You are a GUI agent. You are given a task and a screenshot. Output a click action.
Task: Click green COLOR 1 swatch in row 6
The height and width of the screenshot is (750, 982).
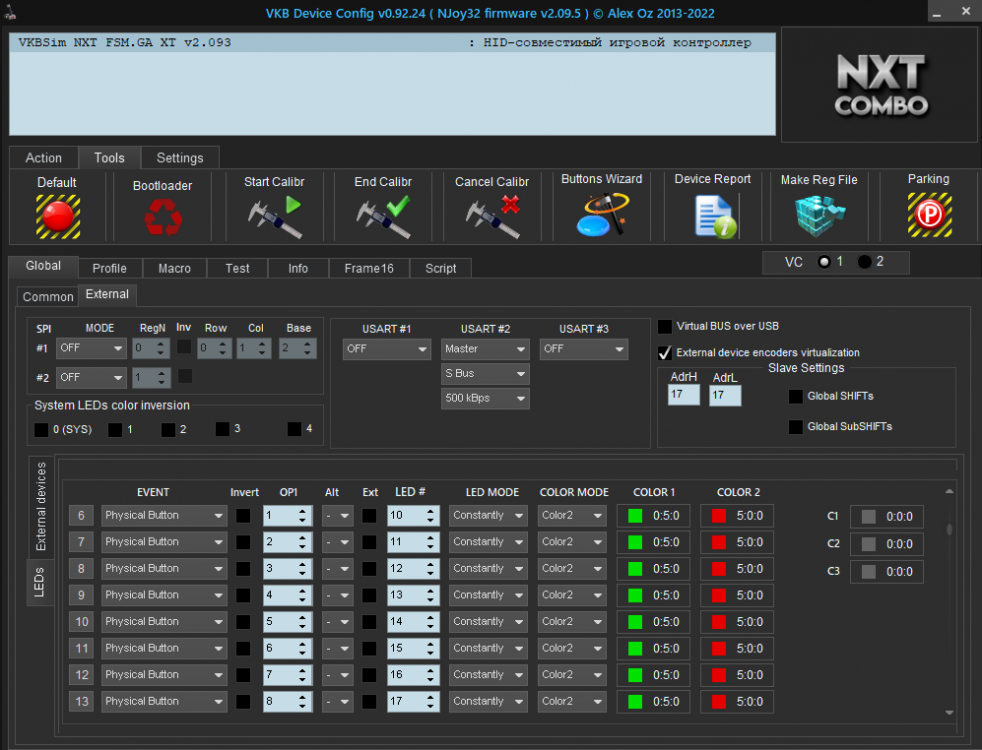634,516
